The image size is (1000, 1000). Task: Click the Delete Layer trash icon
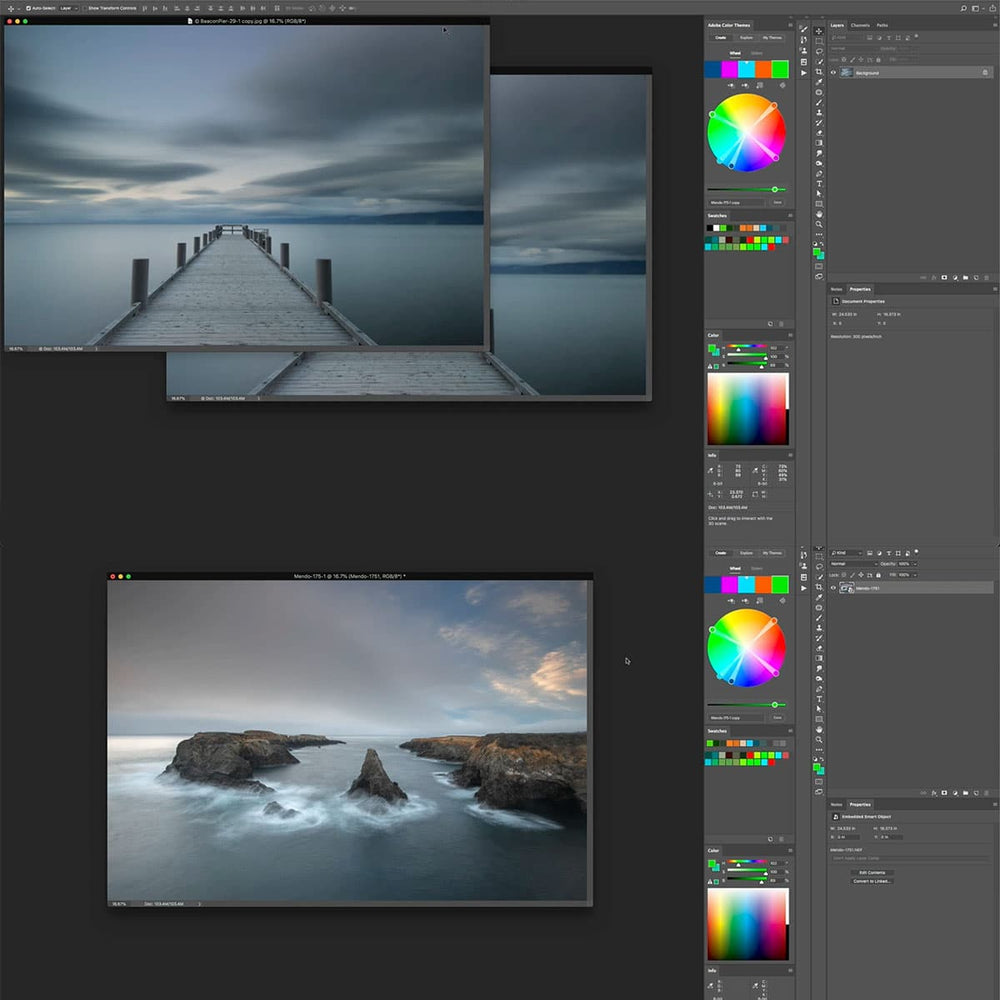pyautogui.click(x=987, y=277)
